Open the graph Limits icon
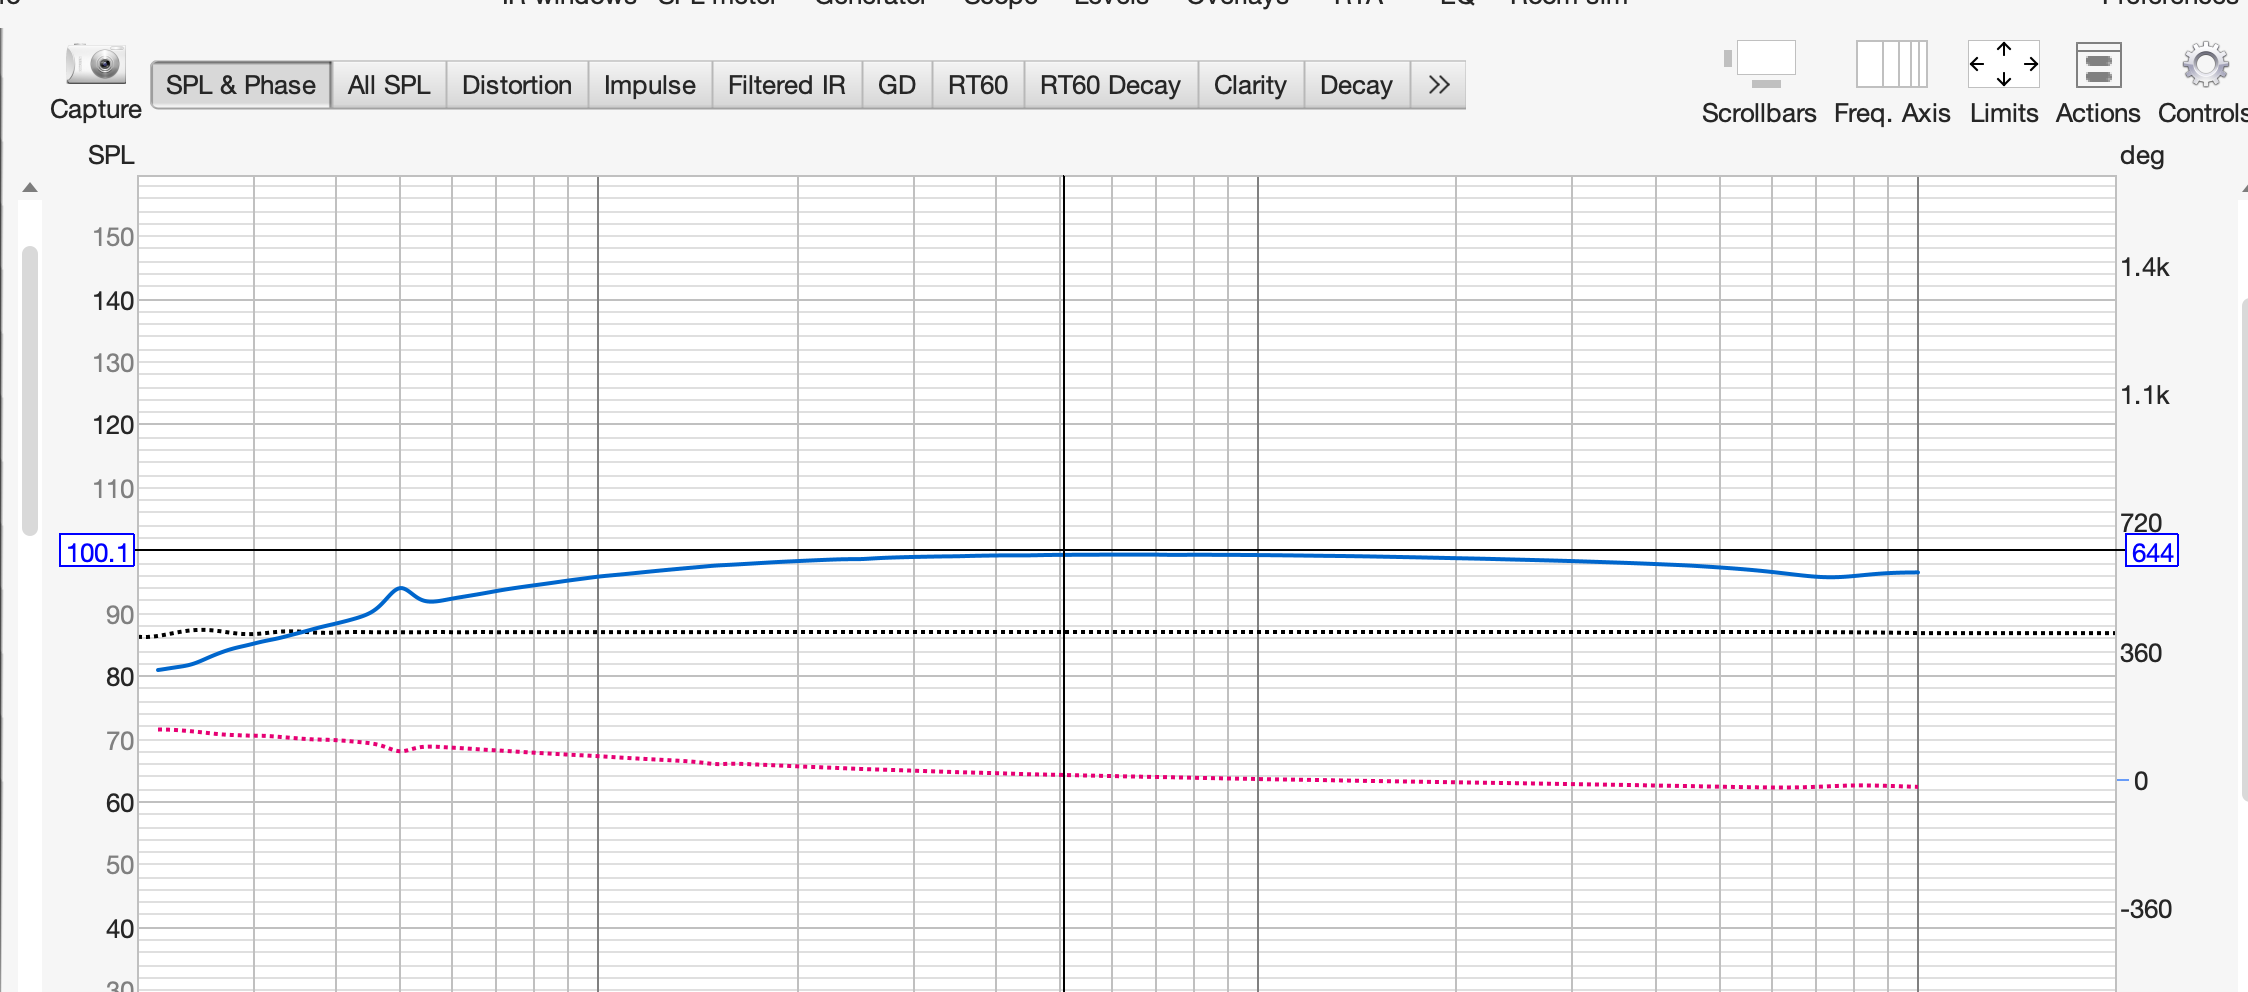This screenshot has height=992, width=2248. click(2003, 65)
